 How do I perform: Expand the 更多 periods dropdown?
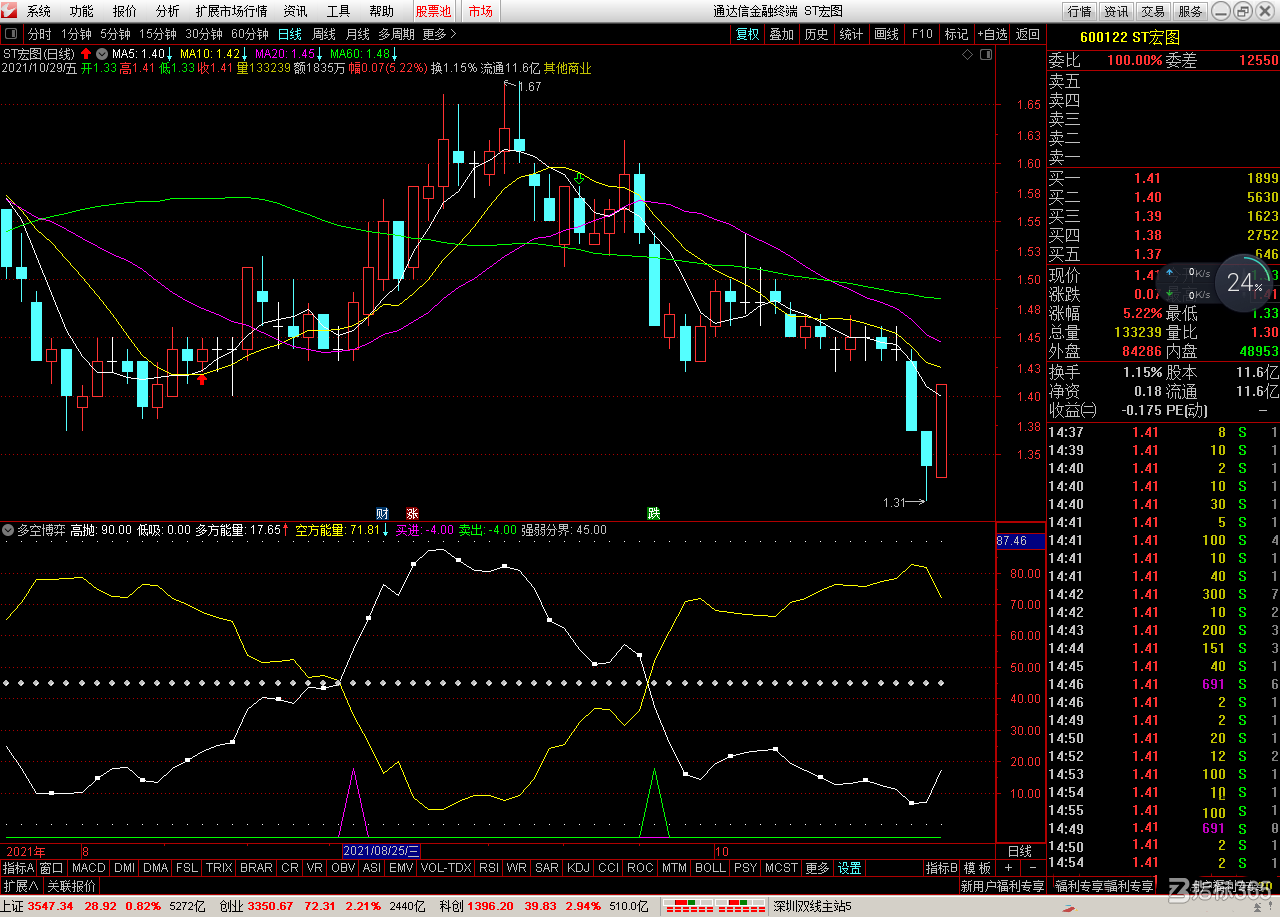point(439,34)
